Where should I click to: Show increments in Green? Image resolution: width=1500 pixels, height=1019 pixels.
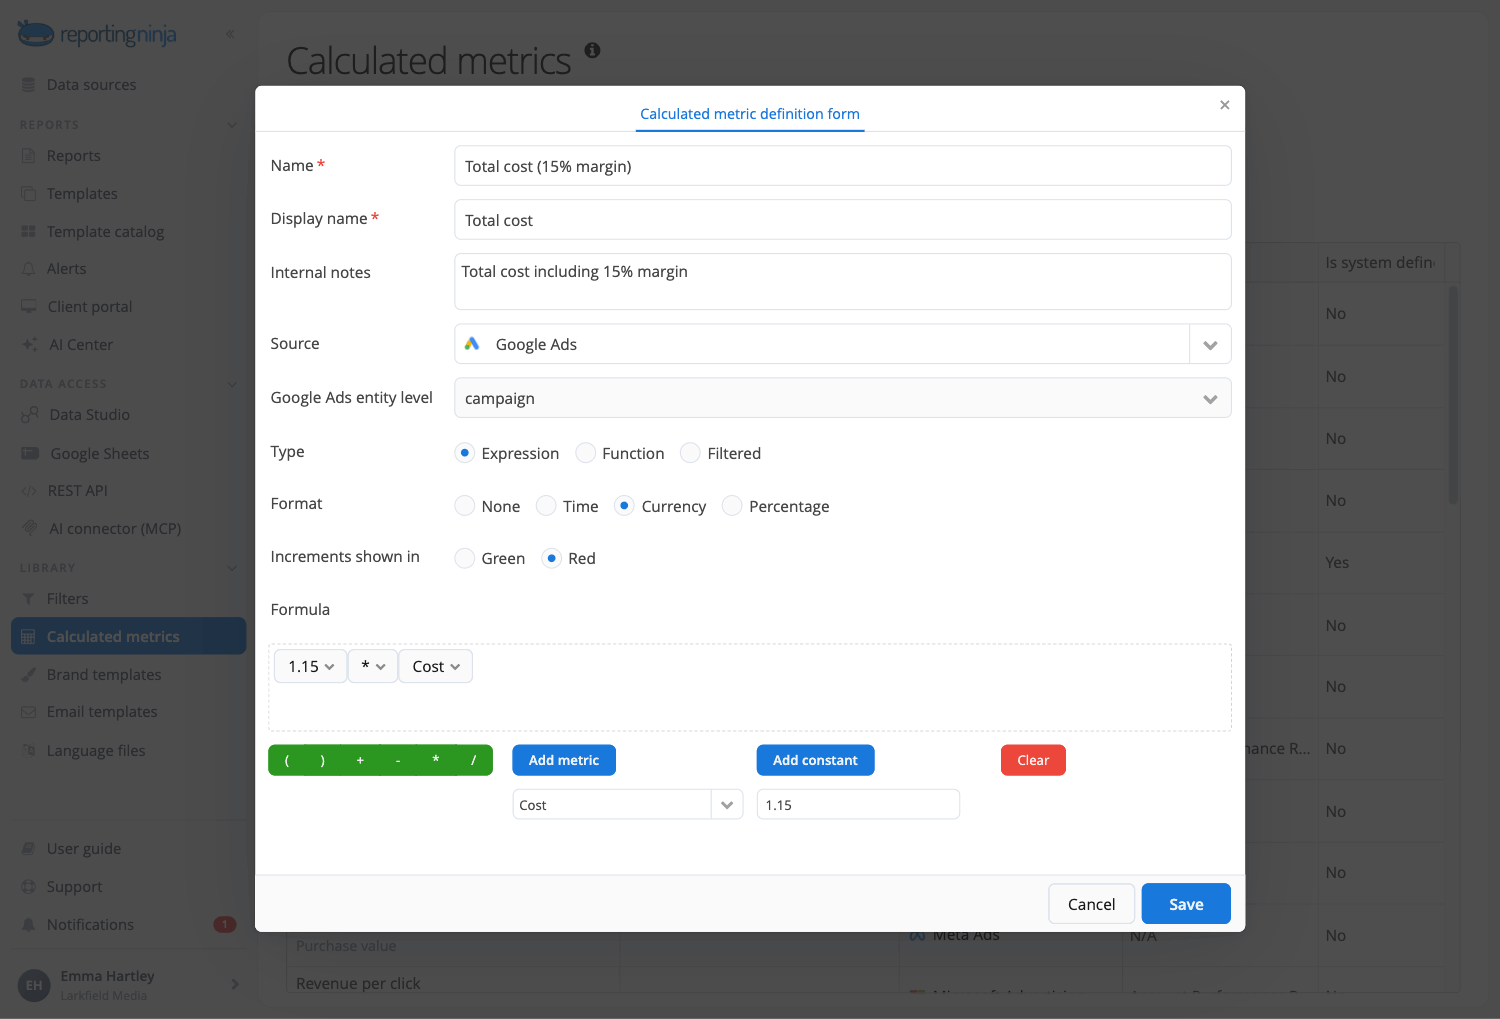tap(464, 558)
